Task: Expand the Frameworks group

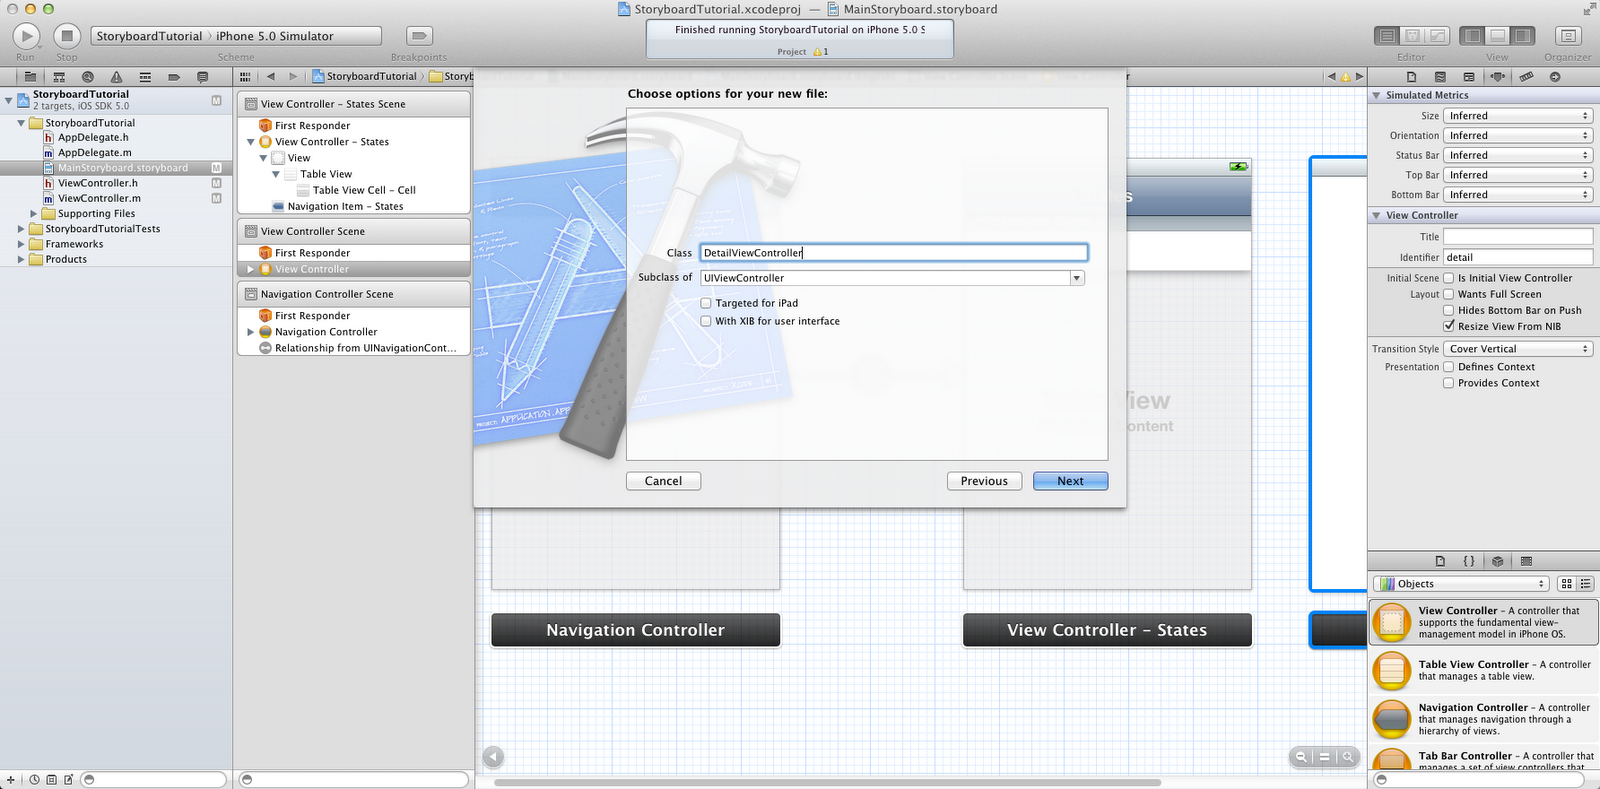Action: point(21,244)
